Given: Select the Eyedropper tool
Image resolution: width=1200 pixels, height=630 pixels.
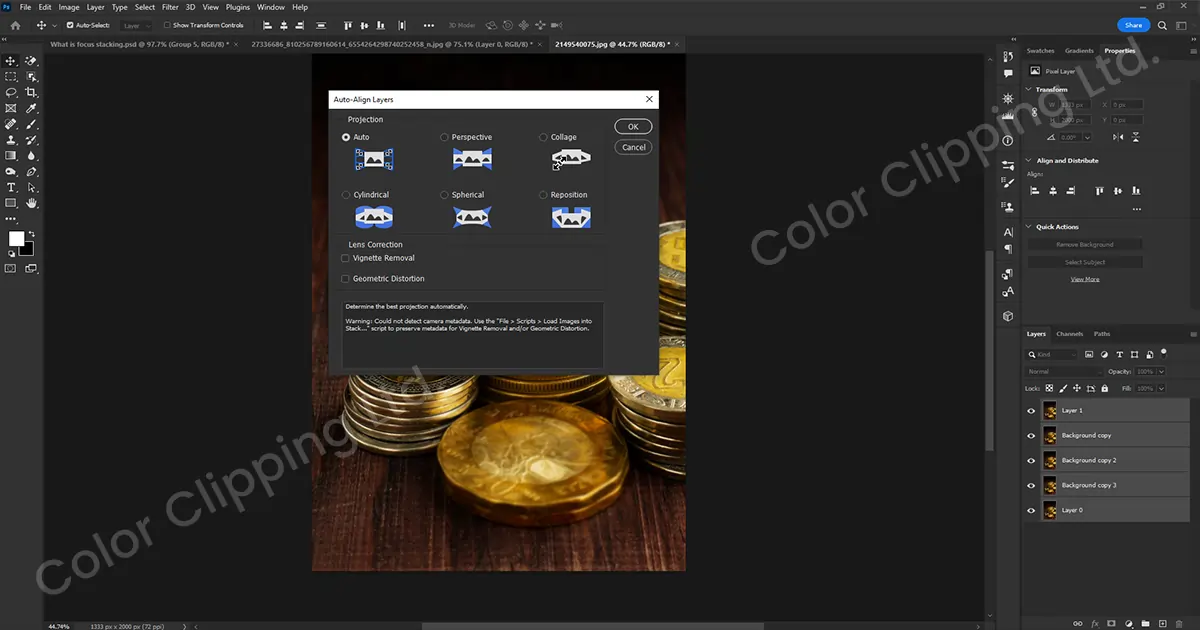Looking at the screenshot, I should pos(32,108).
